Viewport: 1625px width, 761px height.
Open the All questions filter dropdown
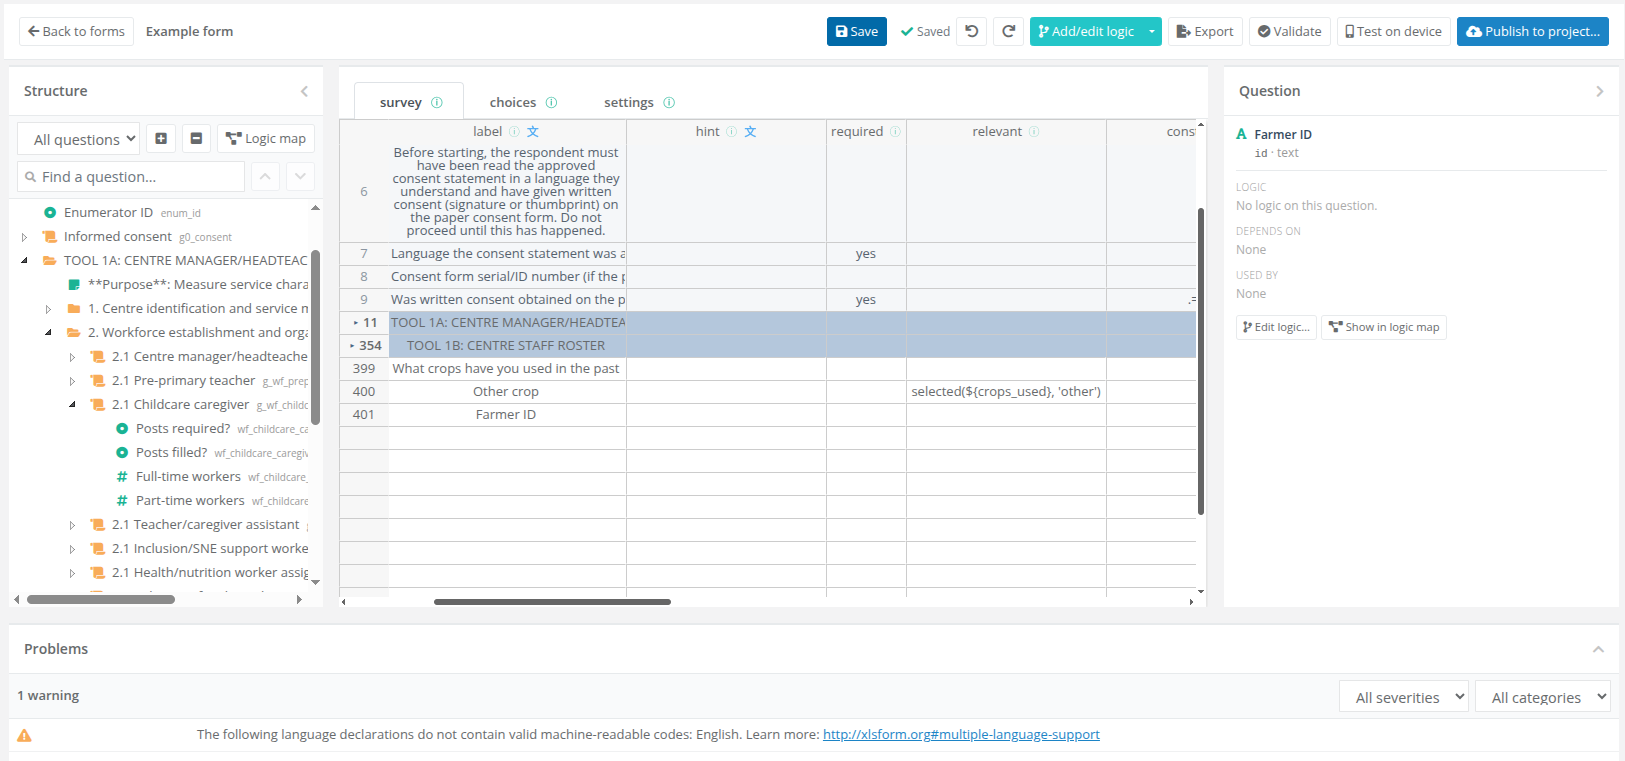[78, 139]
